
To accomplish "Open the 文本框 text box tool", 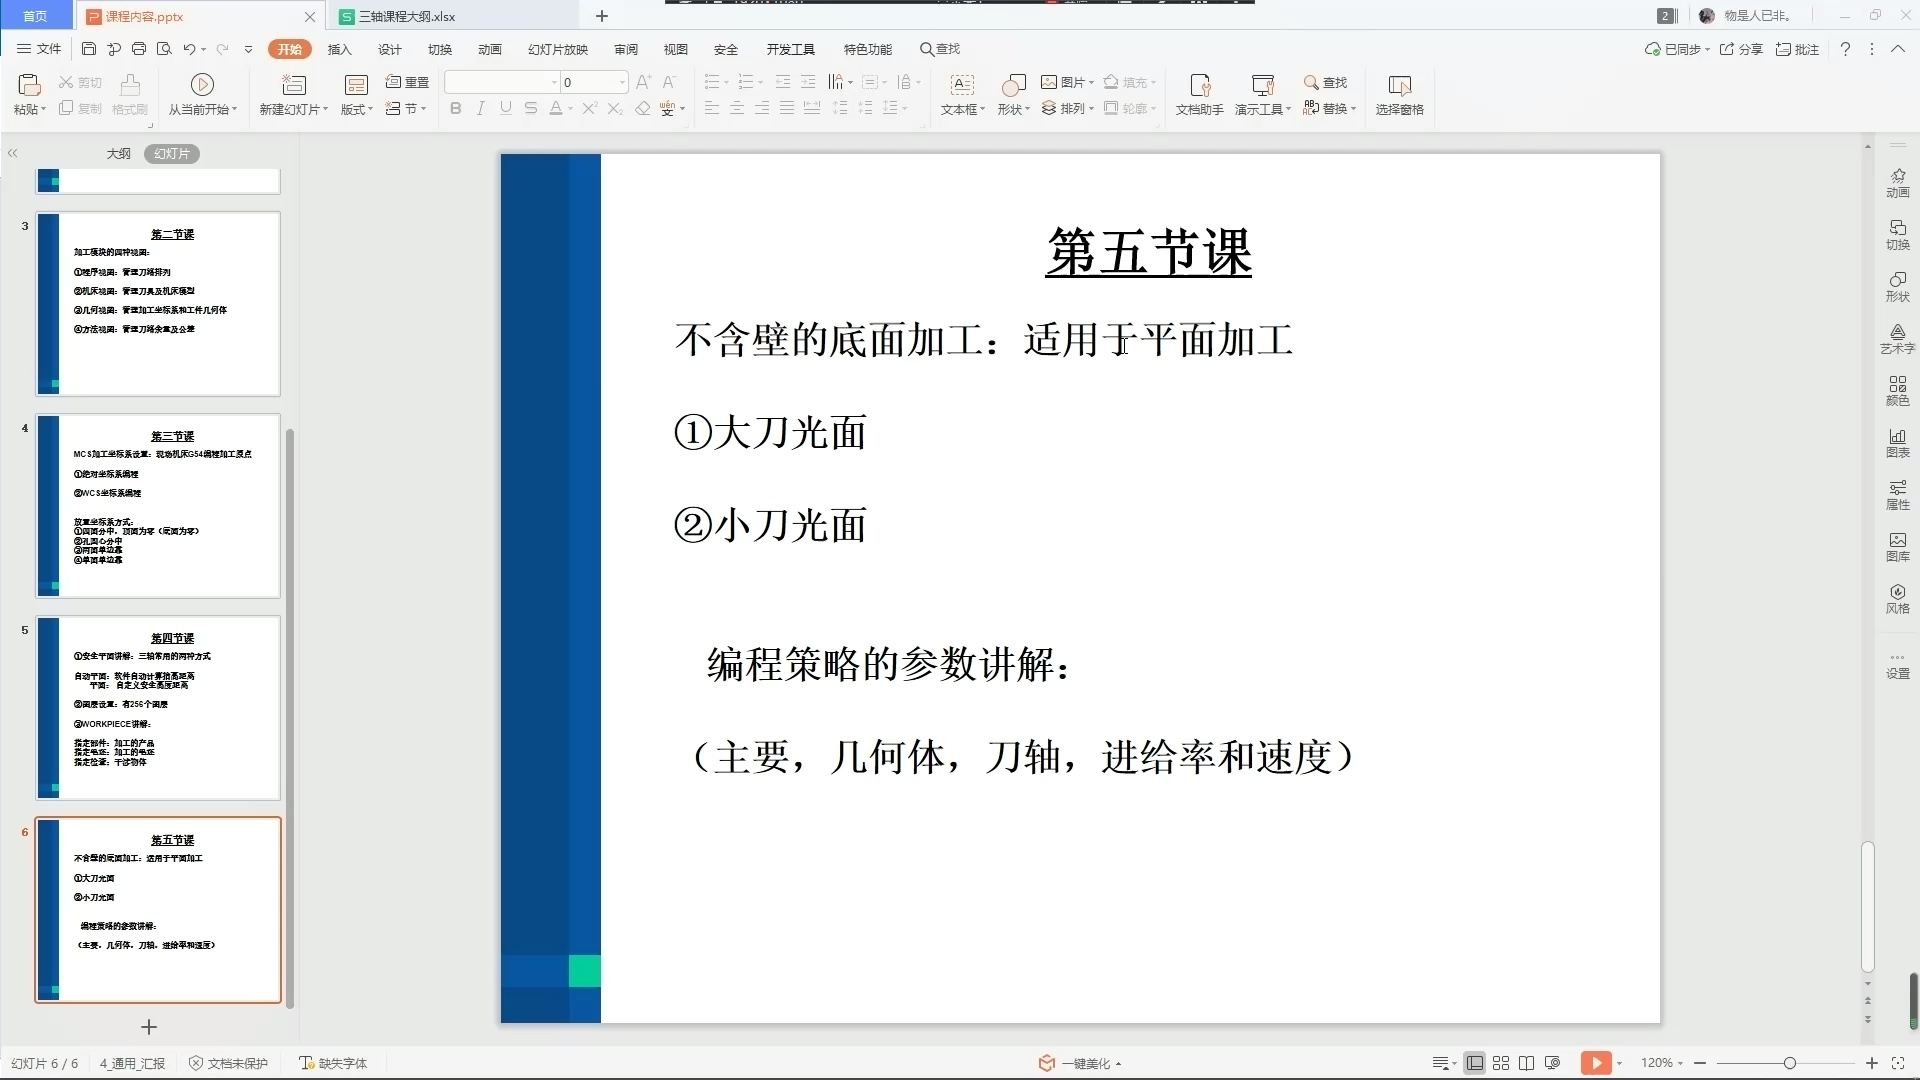I will point(961,95).
